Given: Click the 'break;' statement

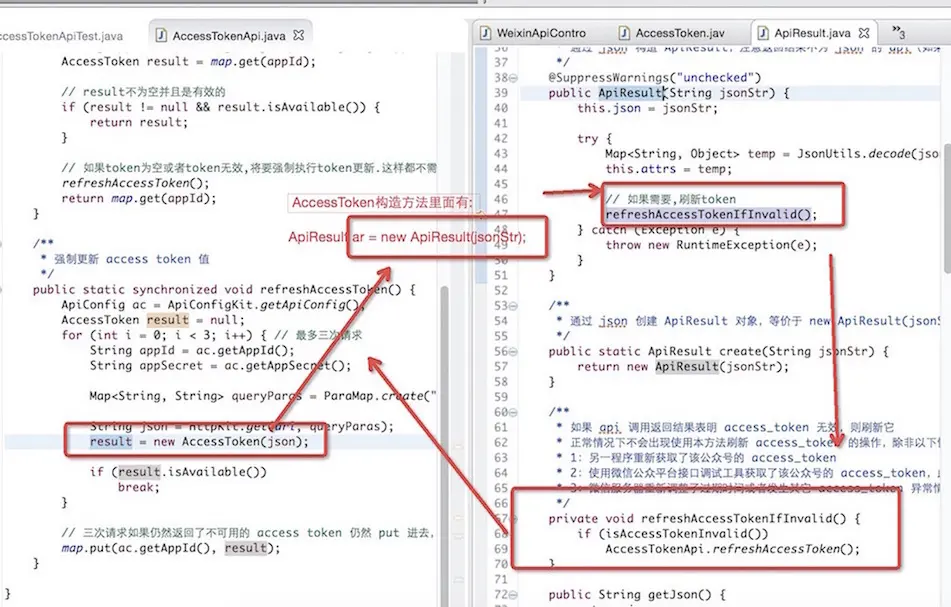Looking at the screenshot, I should point(139,487).
